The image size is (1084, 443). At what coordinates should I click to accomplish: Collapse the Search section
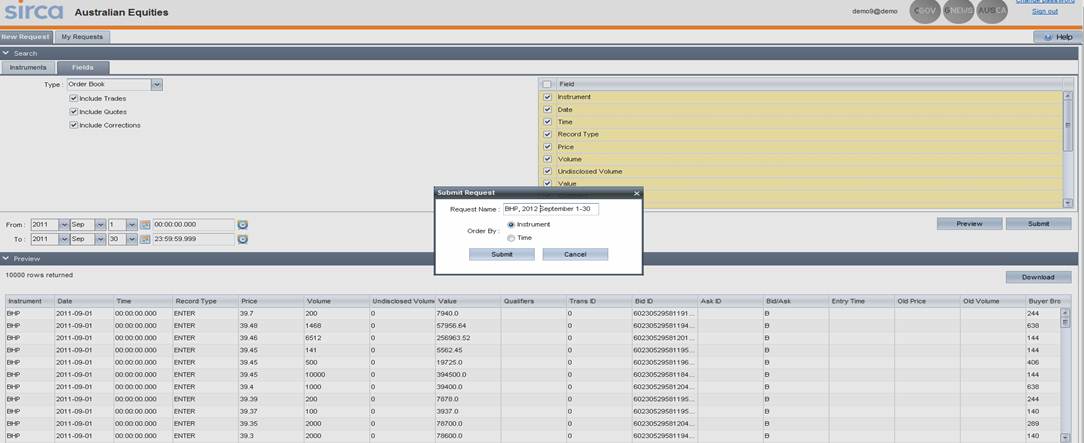pyautogui.click(x=6, y=53)
